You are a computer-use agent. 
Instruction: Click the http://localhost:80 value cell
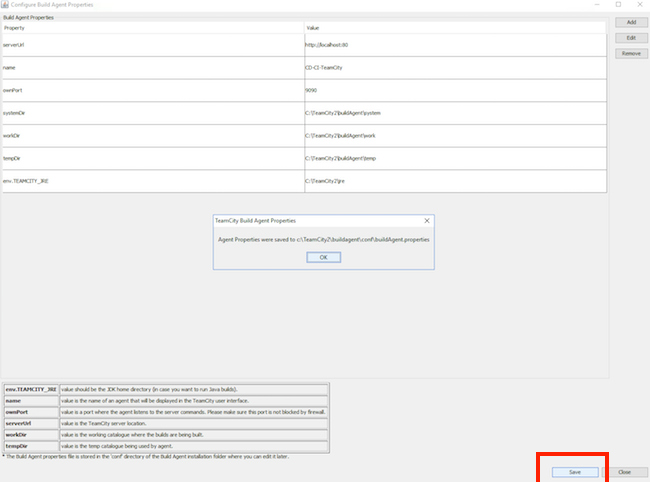[x=456, y=45]
